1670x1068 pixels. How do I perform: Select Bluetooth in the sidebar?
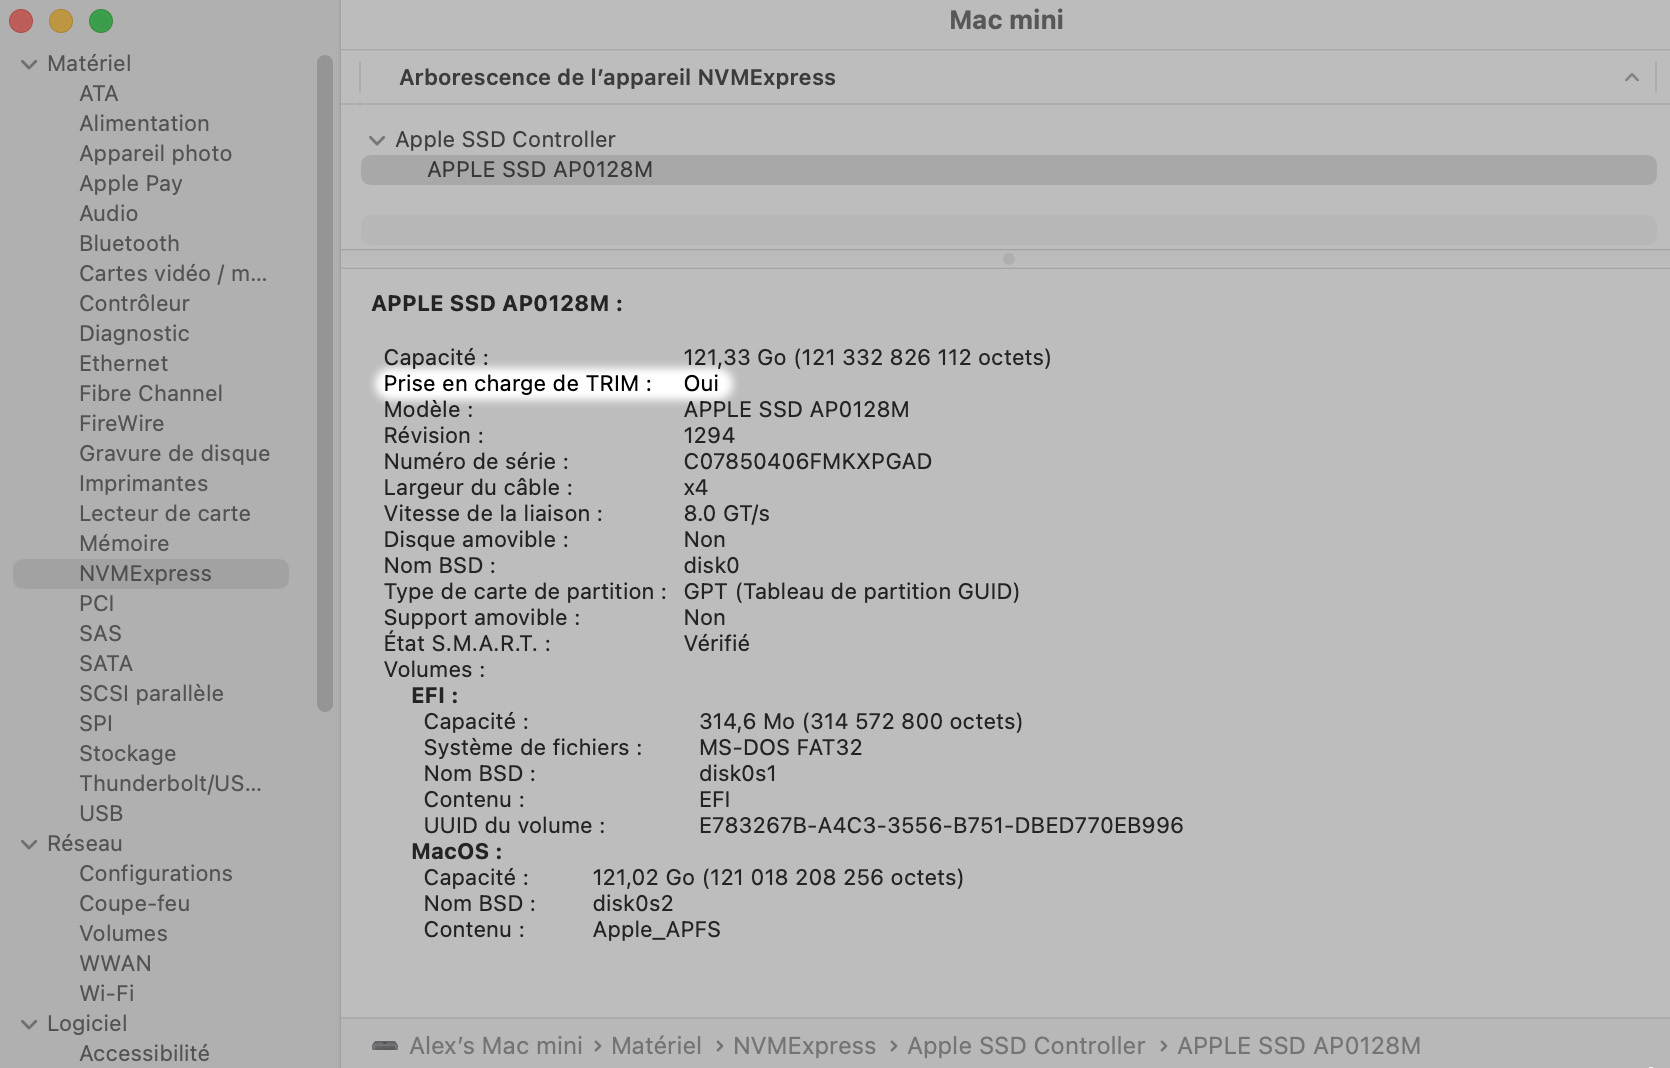[x=129, y=243]
